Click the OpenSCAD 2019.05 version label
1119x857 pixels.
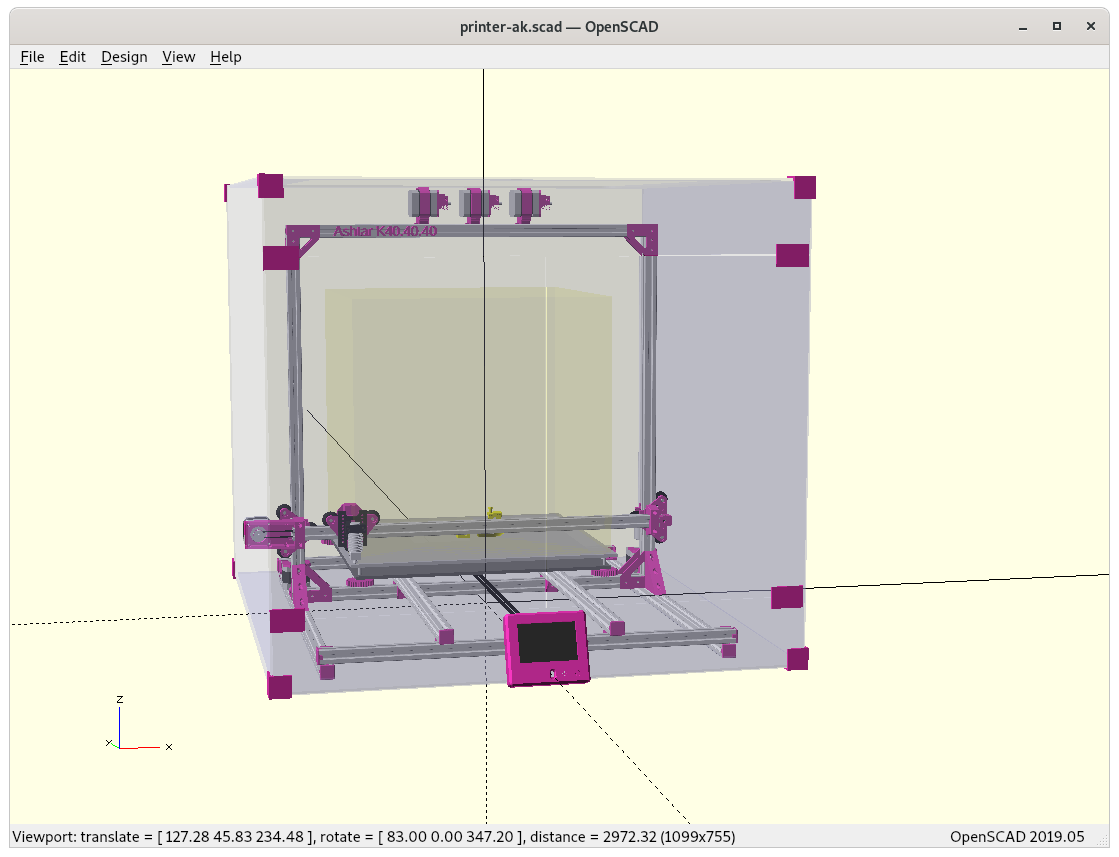click(x=1016, y=836)
